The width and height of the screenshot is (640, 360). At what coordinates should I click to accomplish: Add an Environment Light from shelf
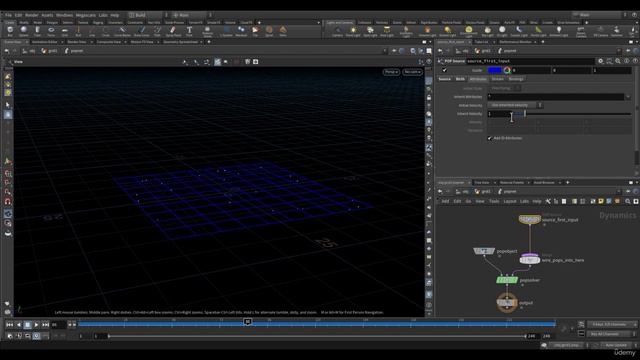click(469, 31)
